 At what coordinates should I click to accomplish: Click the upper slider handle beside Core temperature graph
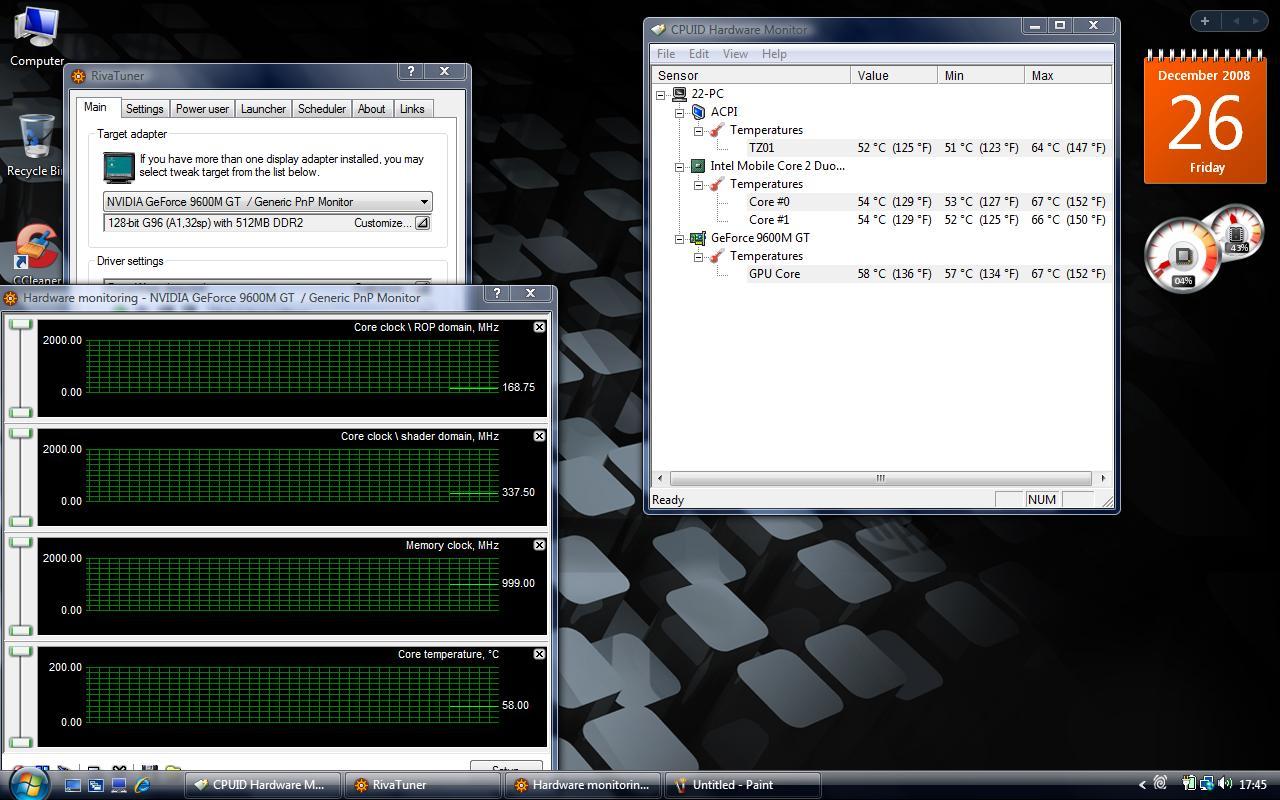coord(20,652)
